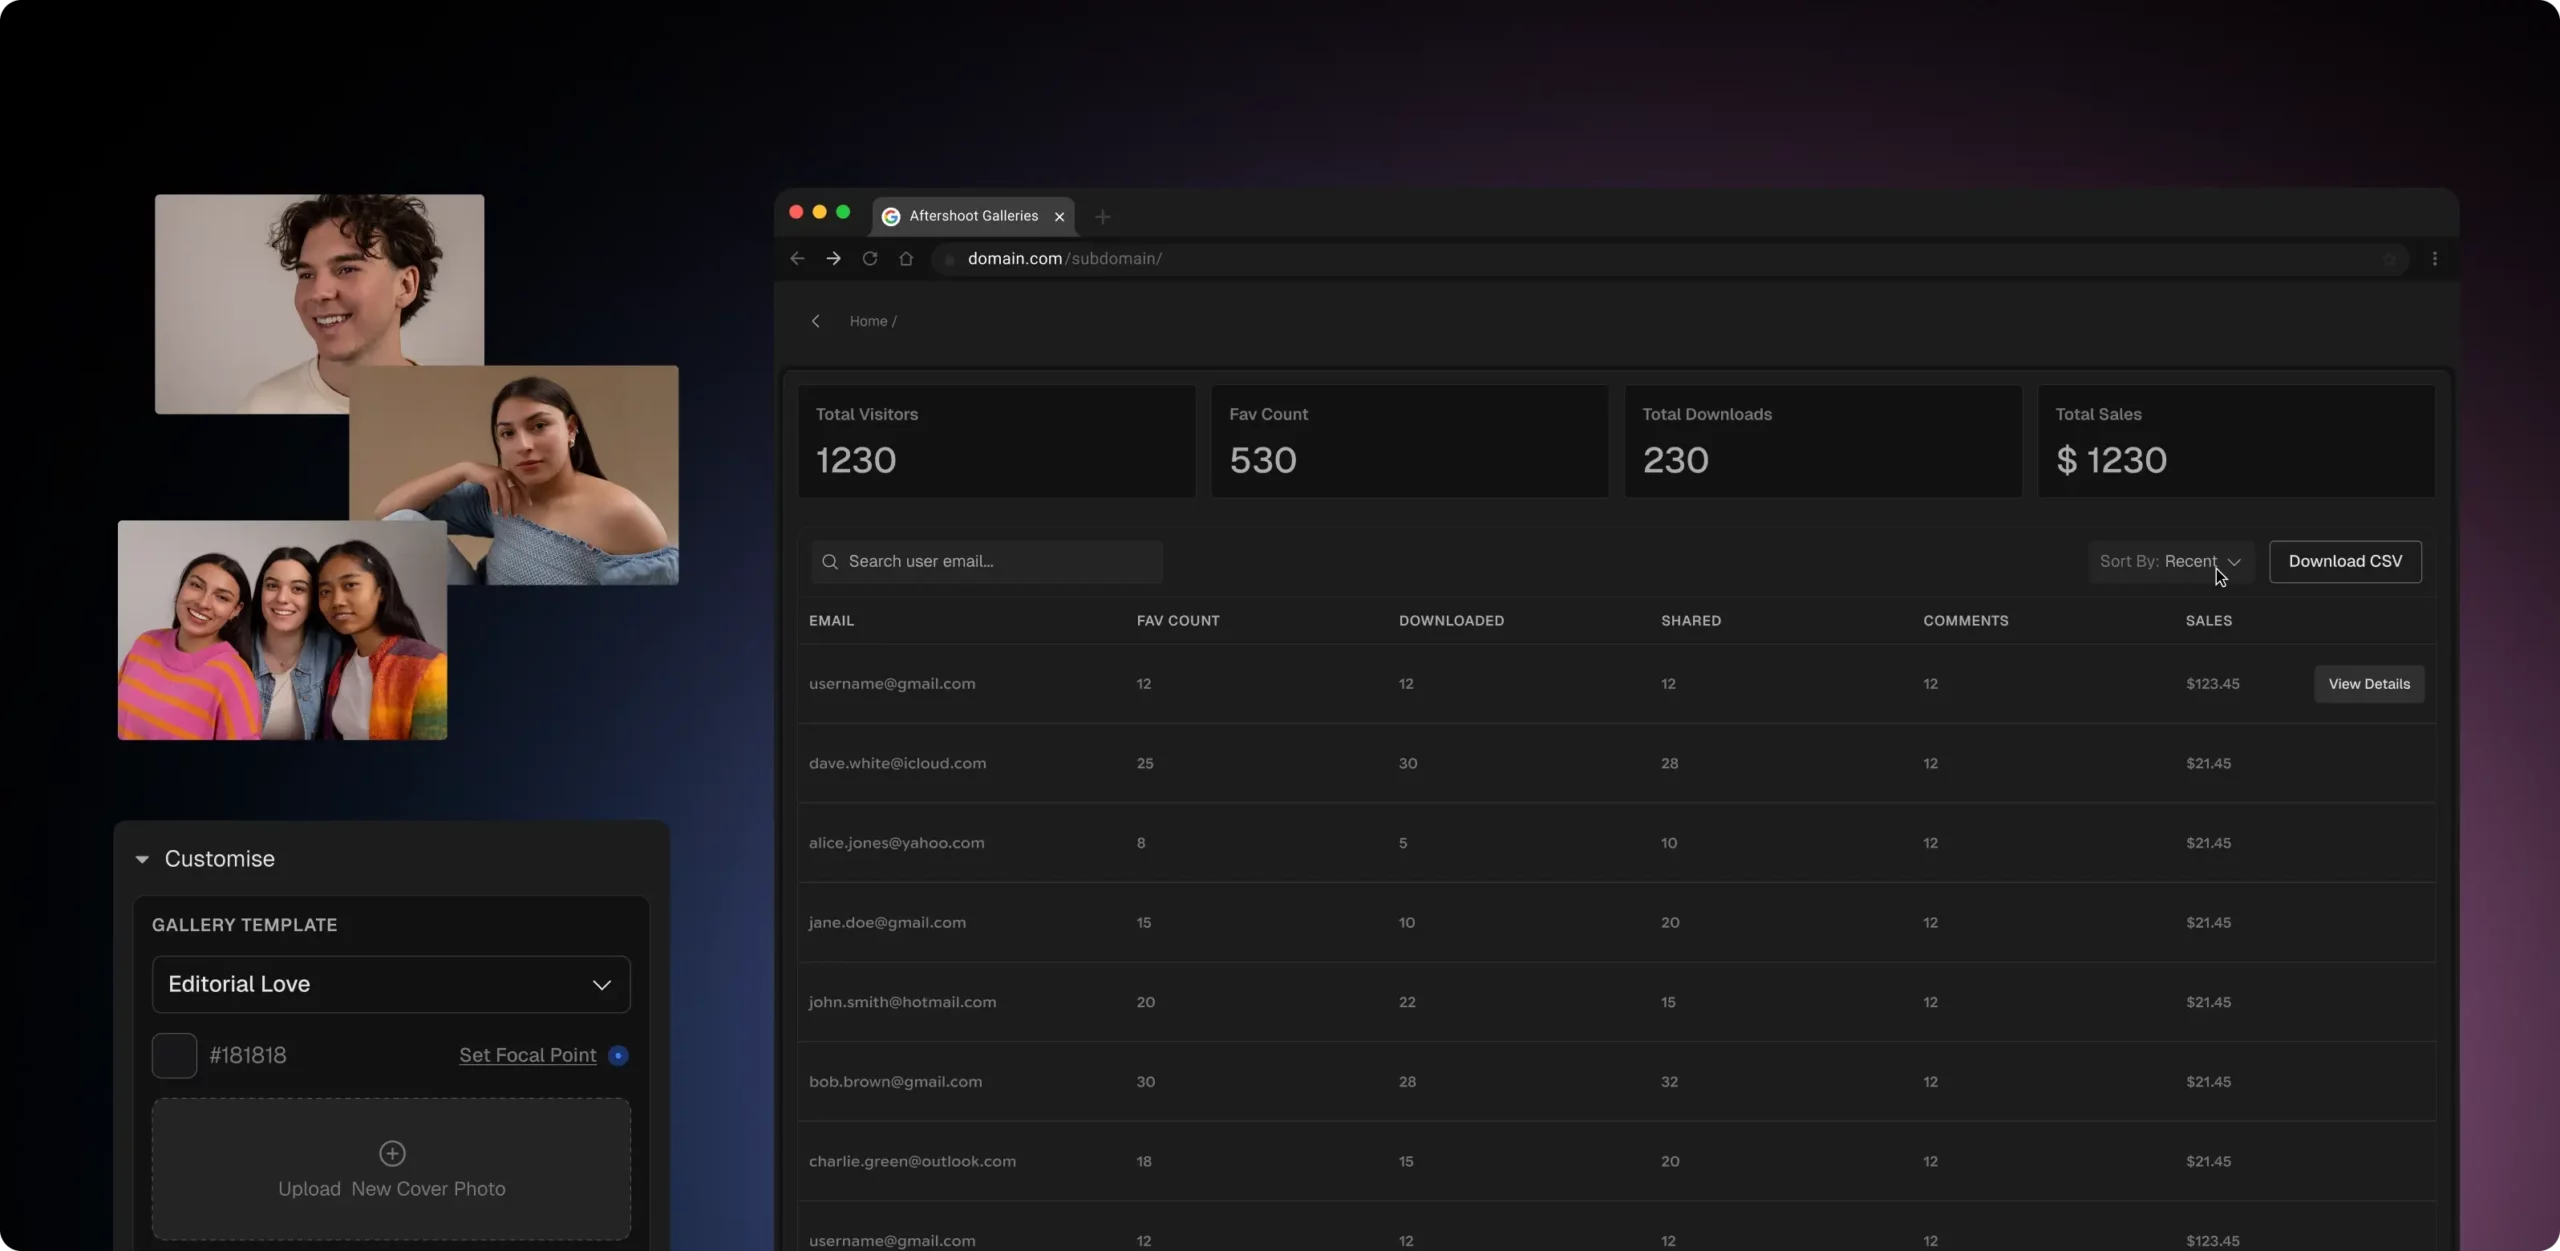2560x1251 pixels.
Task: Click the Fav Count card
Action: click(1410, 441)
